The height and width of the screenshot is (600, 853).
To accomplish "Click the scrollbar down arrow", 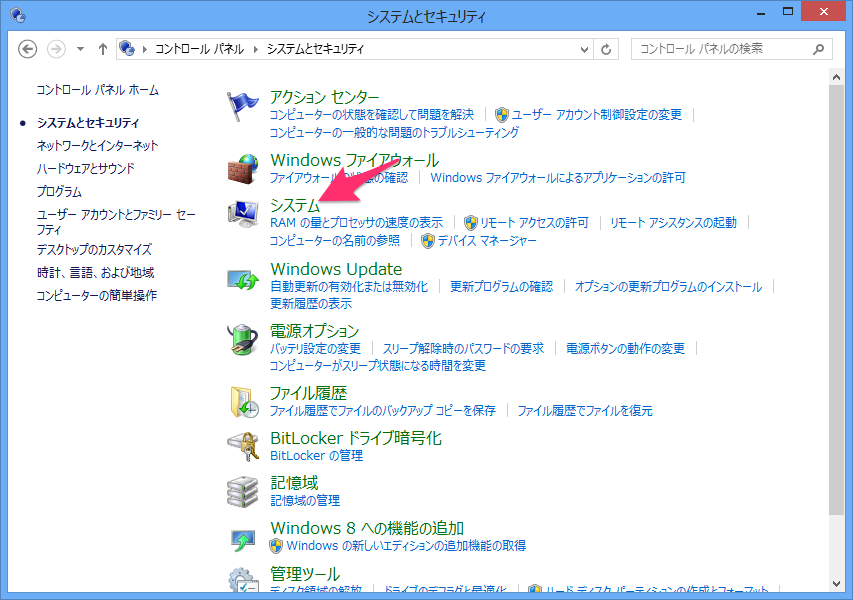I will point(837,584).
